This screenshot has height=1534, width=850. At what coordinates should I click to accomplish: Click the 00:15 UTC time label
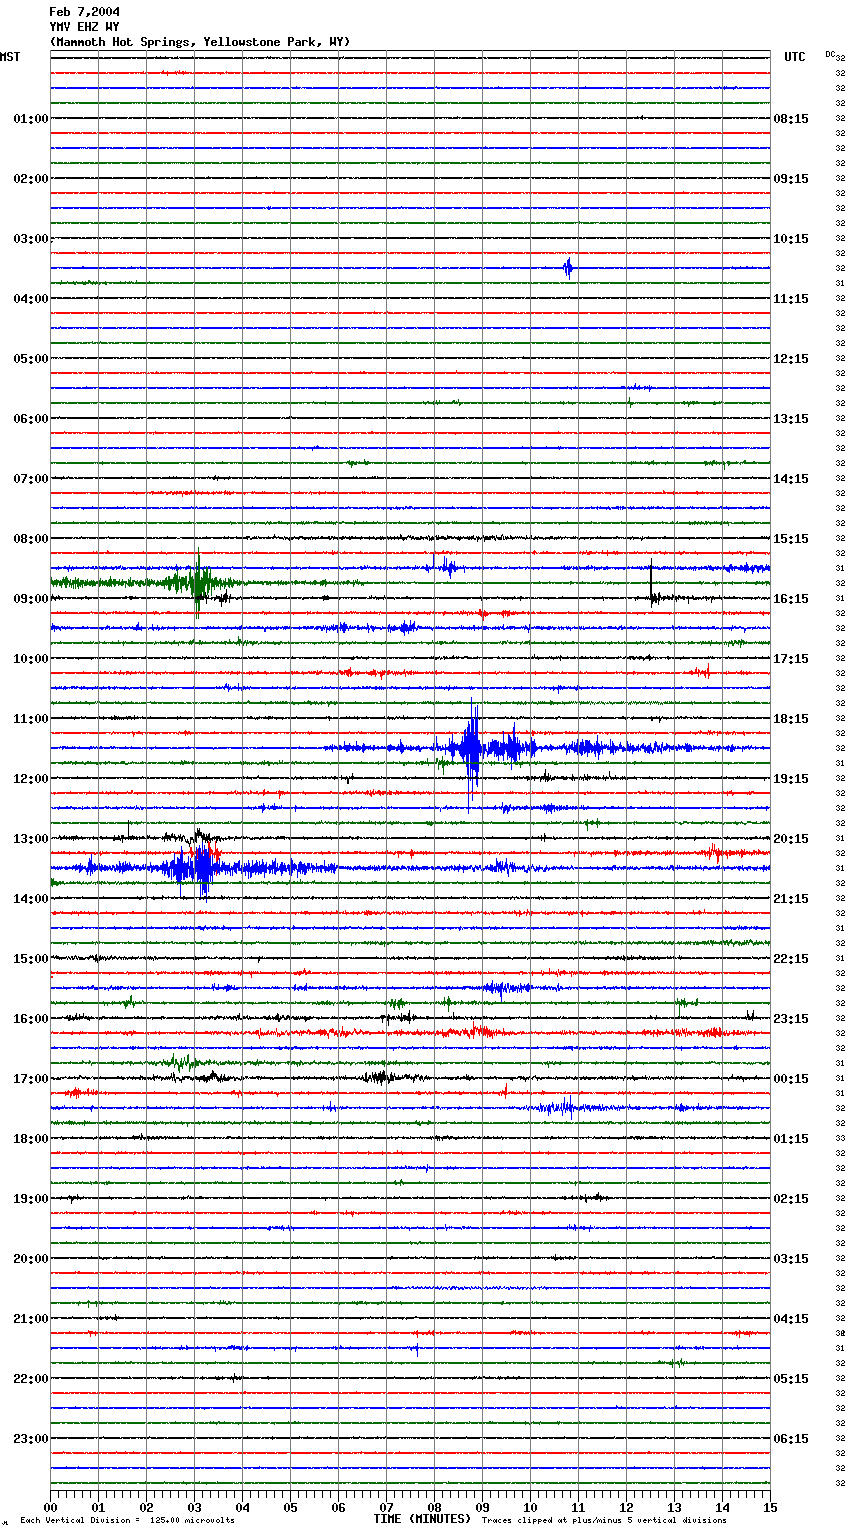791,1079
